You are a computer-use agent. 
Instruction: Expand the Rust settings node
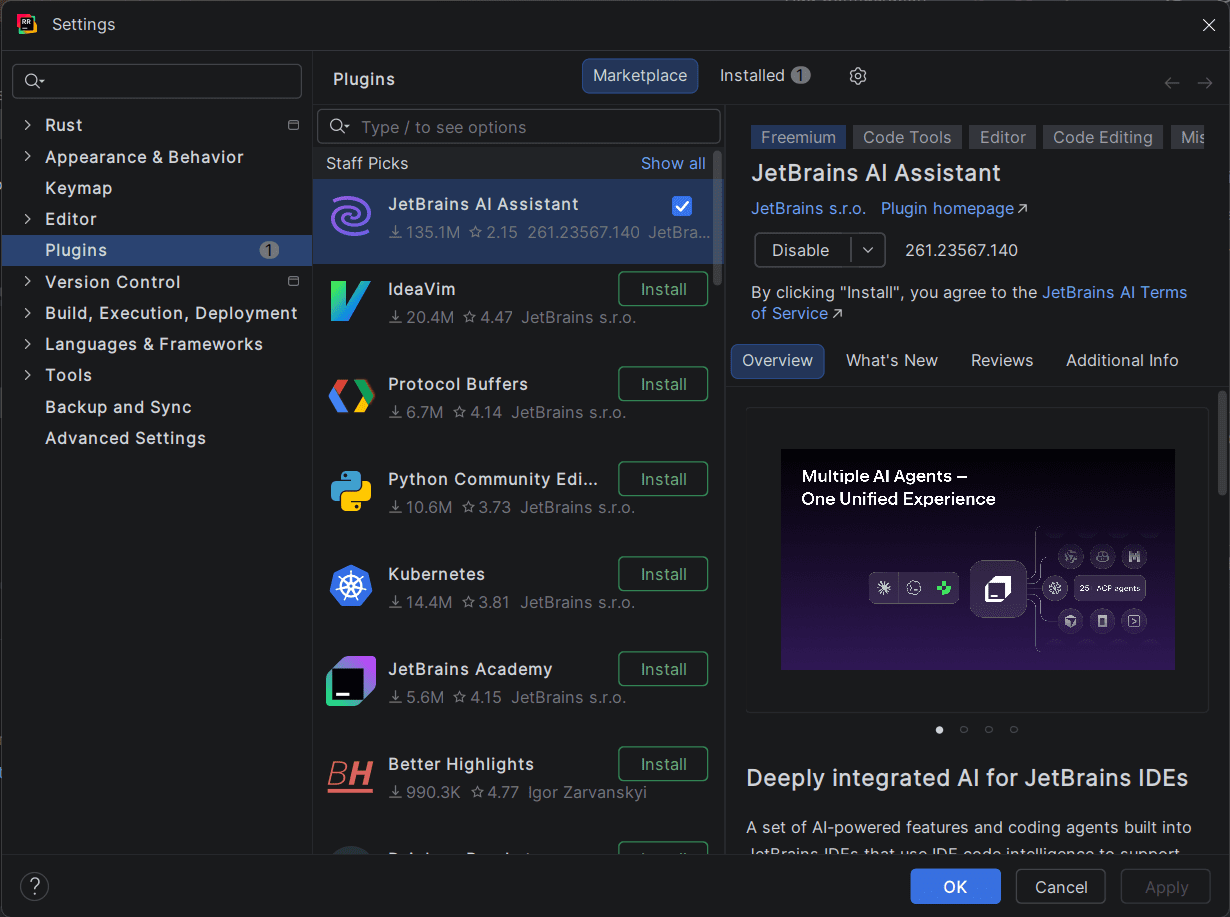27,125
